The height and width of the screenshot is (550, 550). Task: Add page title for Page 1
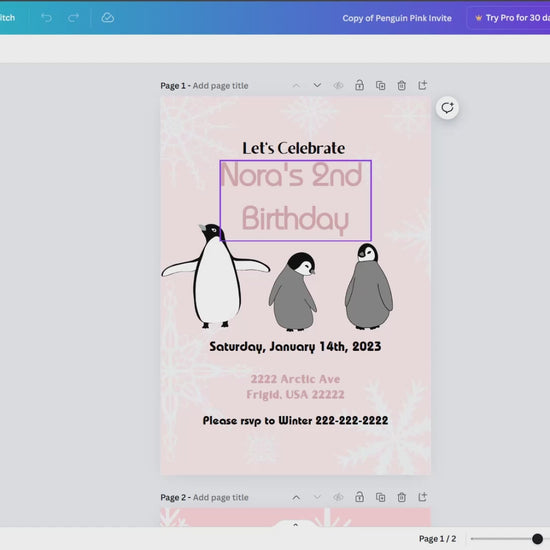[x=220, y=86]
